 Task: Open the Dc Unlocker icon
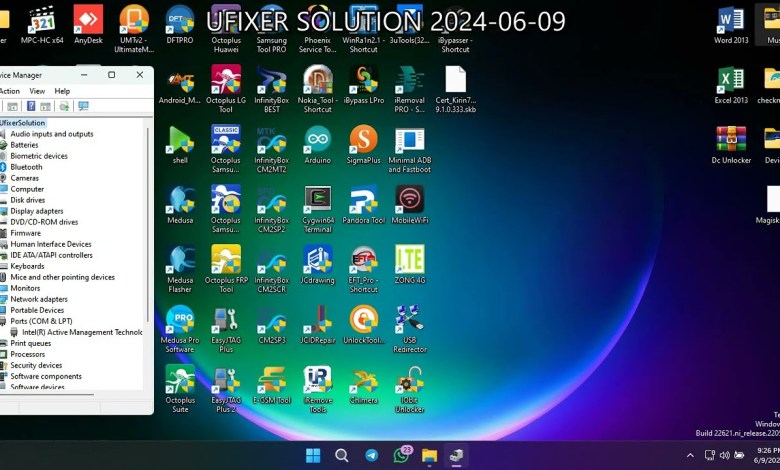tap(731, 145)
